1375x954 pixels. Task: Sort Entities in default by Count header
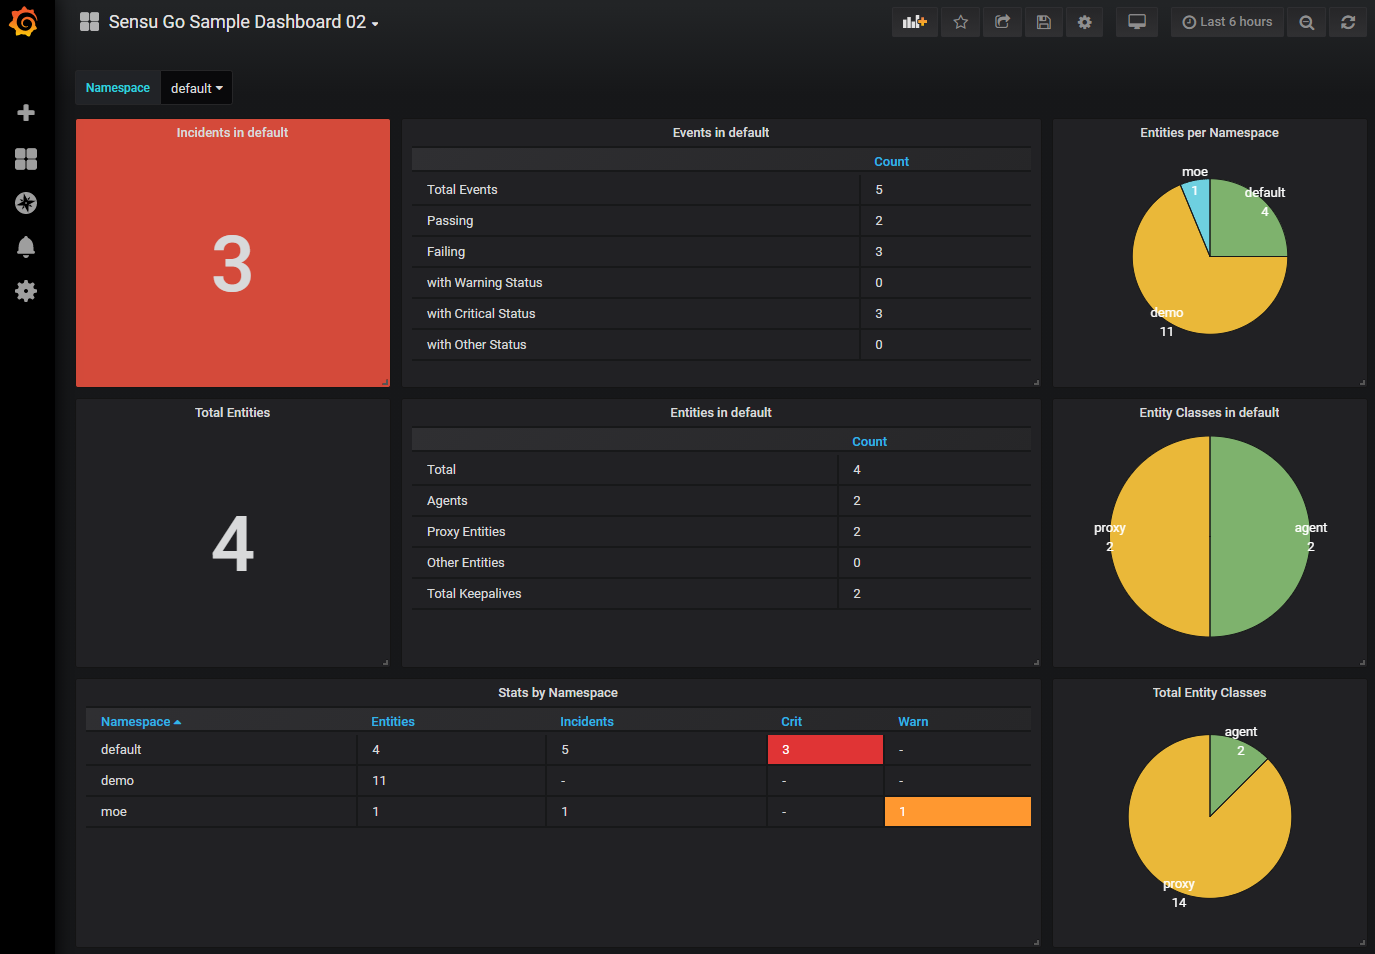click(x=869, y=442)
